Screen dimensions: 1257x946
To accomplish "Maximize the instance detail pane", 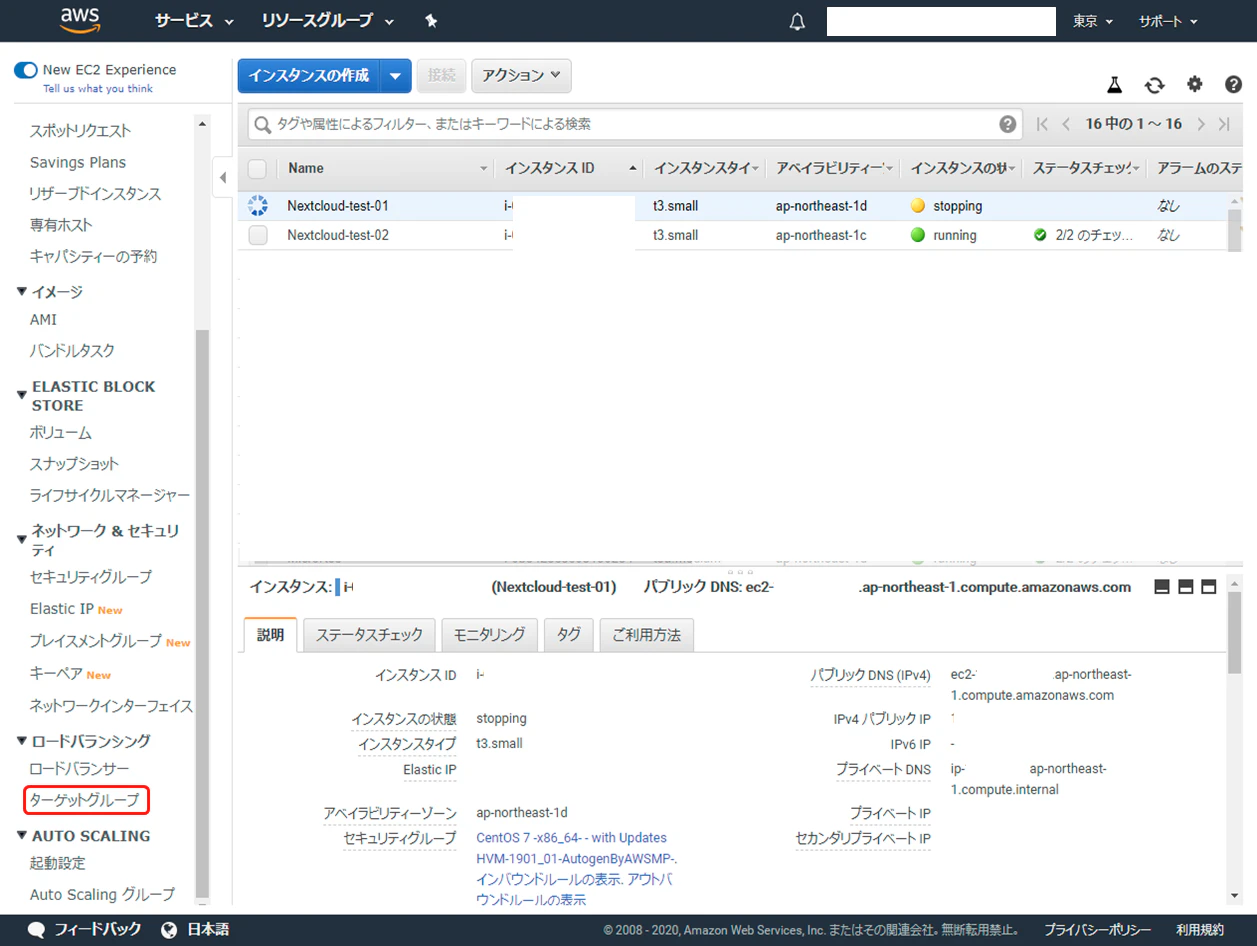I will pos(1208,587).
